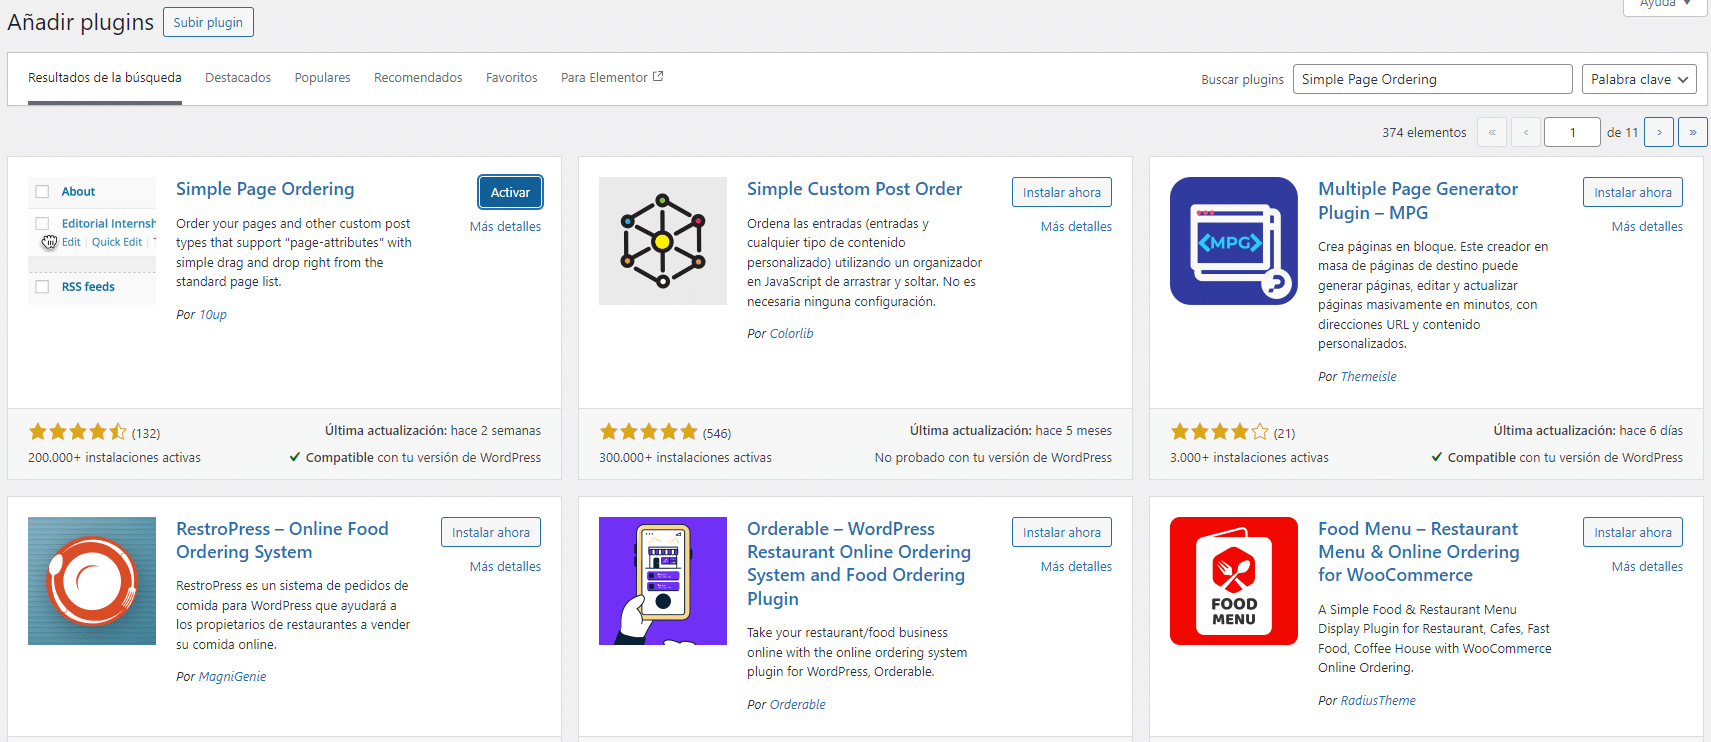The height and width of the screenshot is (742, 1711).
Task: Click the Simple Custom Post Order plugin icon
Action: pos(662,241)
